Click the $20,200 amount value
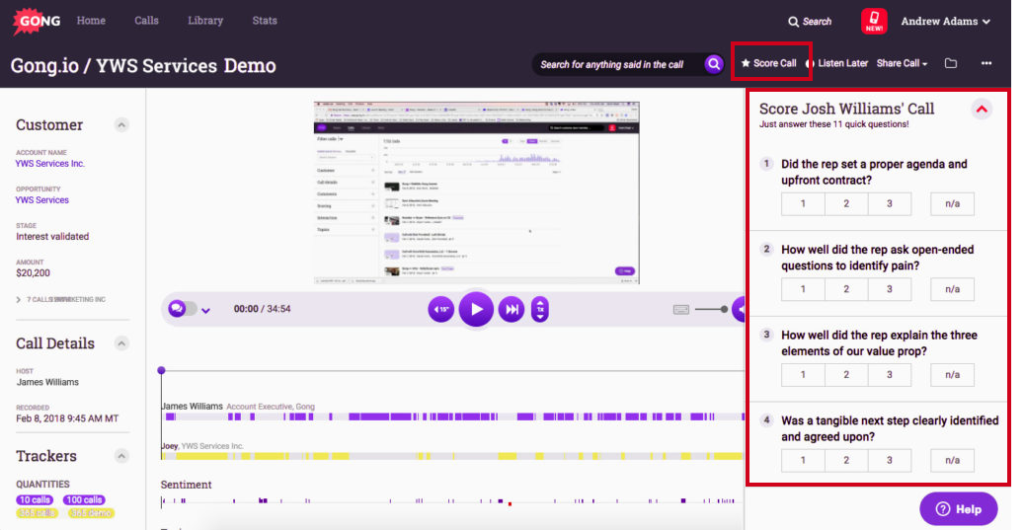 [x=33, y=273]
